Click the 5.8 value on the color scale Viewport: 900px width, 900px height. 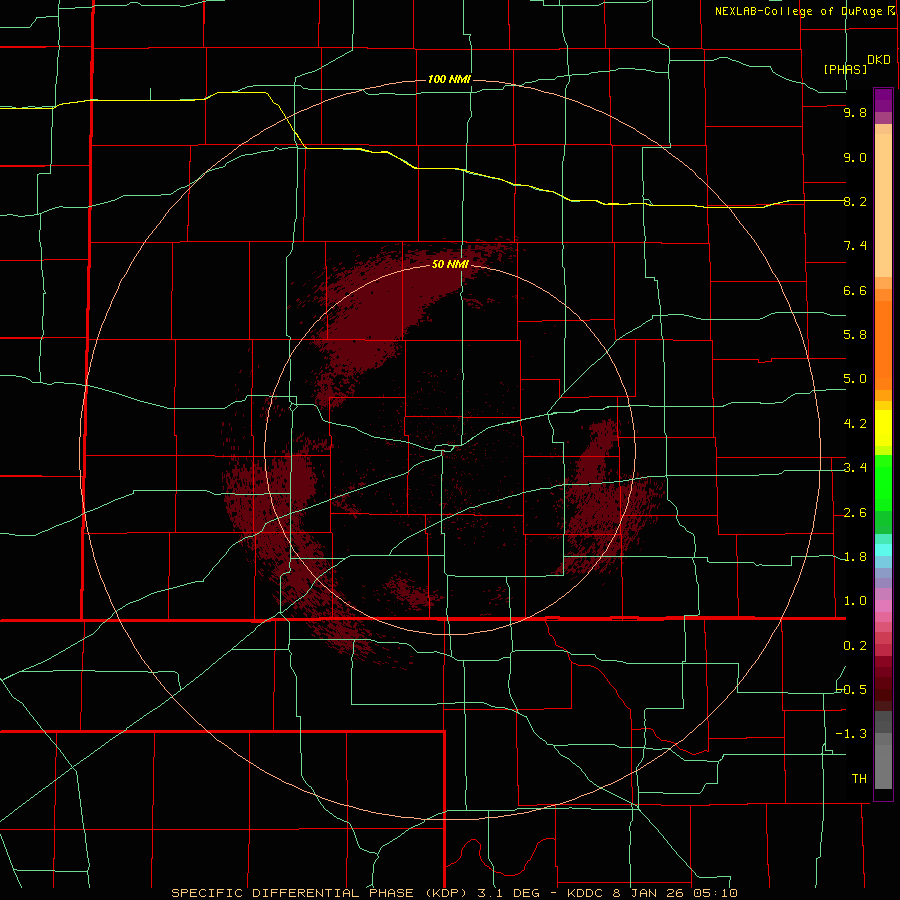[855, 334]
